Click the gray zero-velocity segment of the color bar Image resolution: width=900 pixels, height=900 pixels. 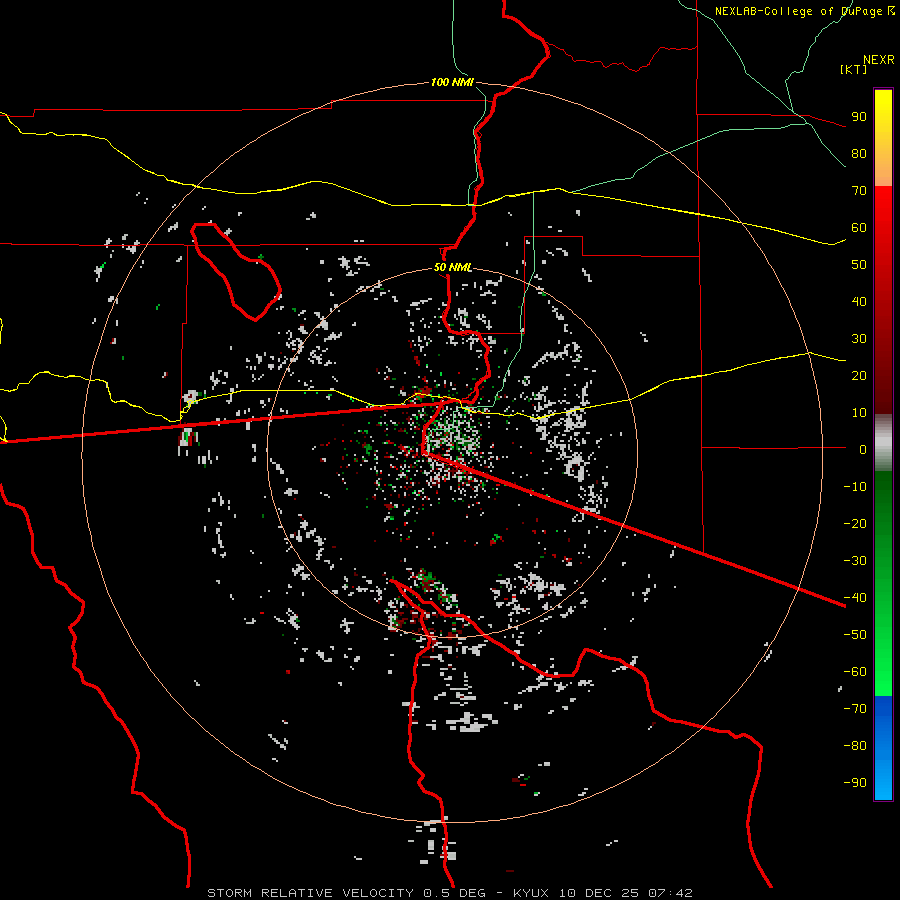pos(883,442)
